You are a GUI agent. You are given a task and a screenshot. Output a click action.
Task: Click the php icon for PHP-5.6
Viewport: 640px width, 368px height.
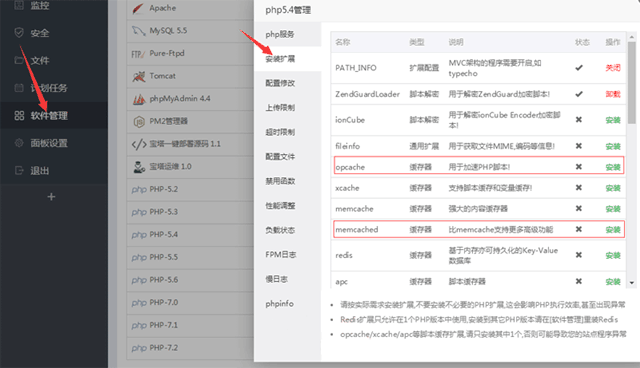click(139, 280)
